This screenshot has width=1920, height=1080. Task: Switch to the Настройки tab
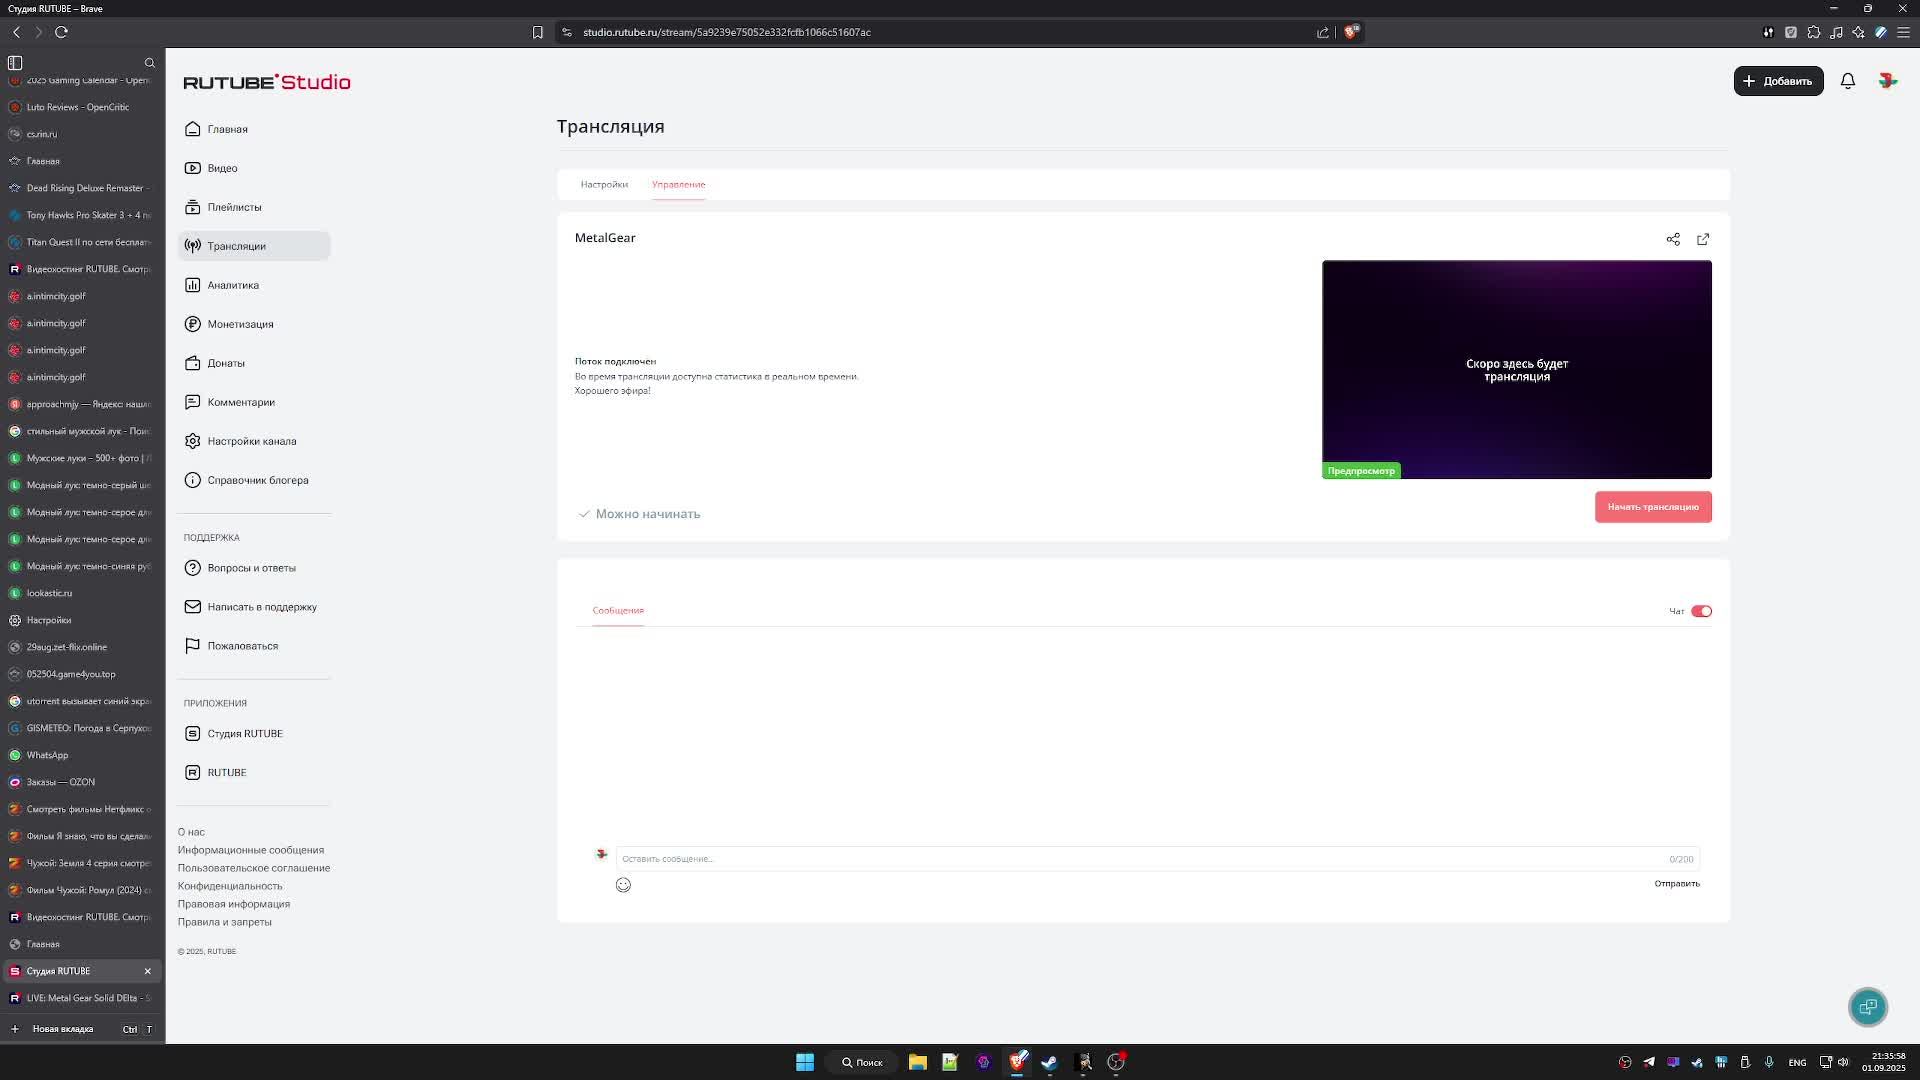604,184
